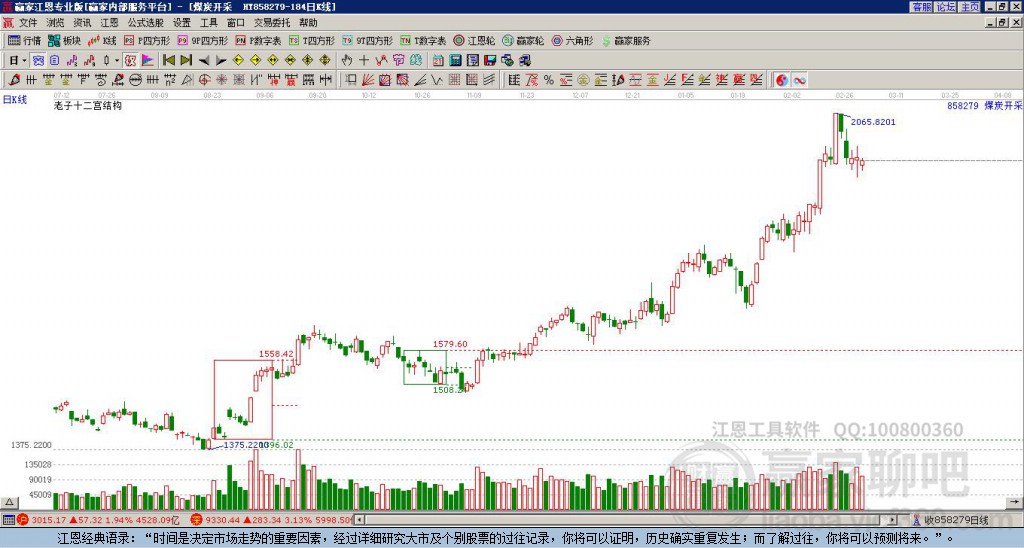1024x548 pixels.
Task: Toggle the infinity loop icon
Action: (799, 80)
